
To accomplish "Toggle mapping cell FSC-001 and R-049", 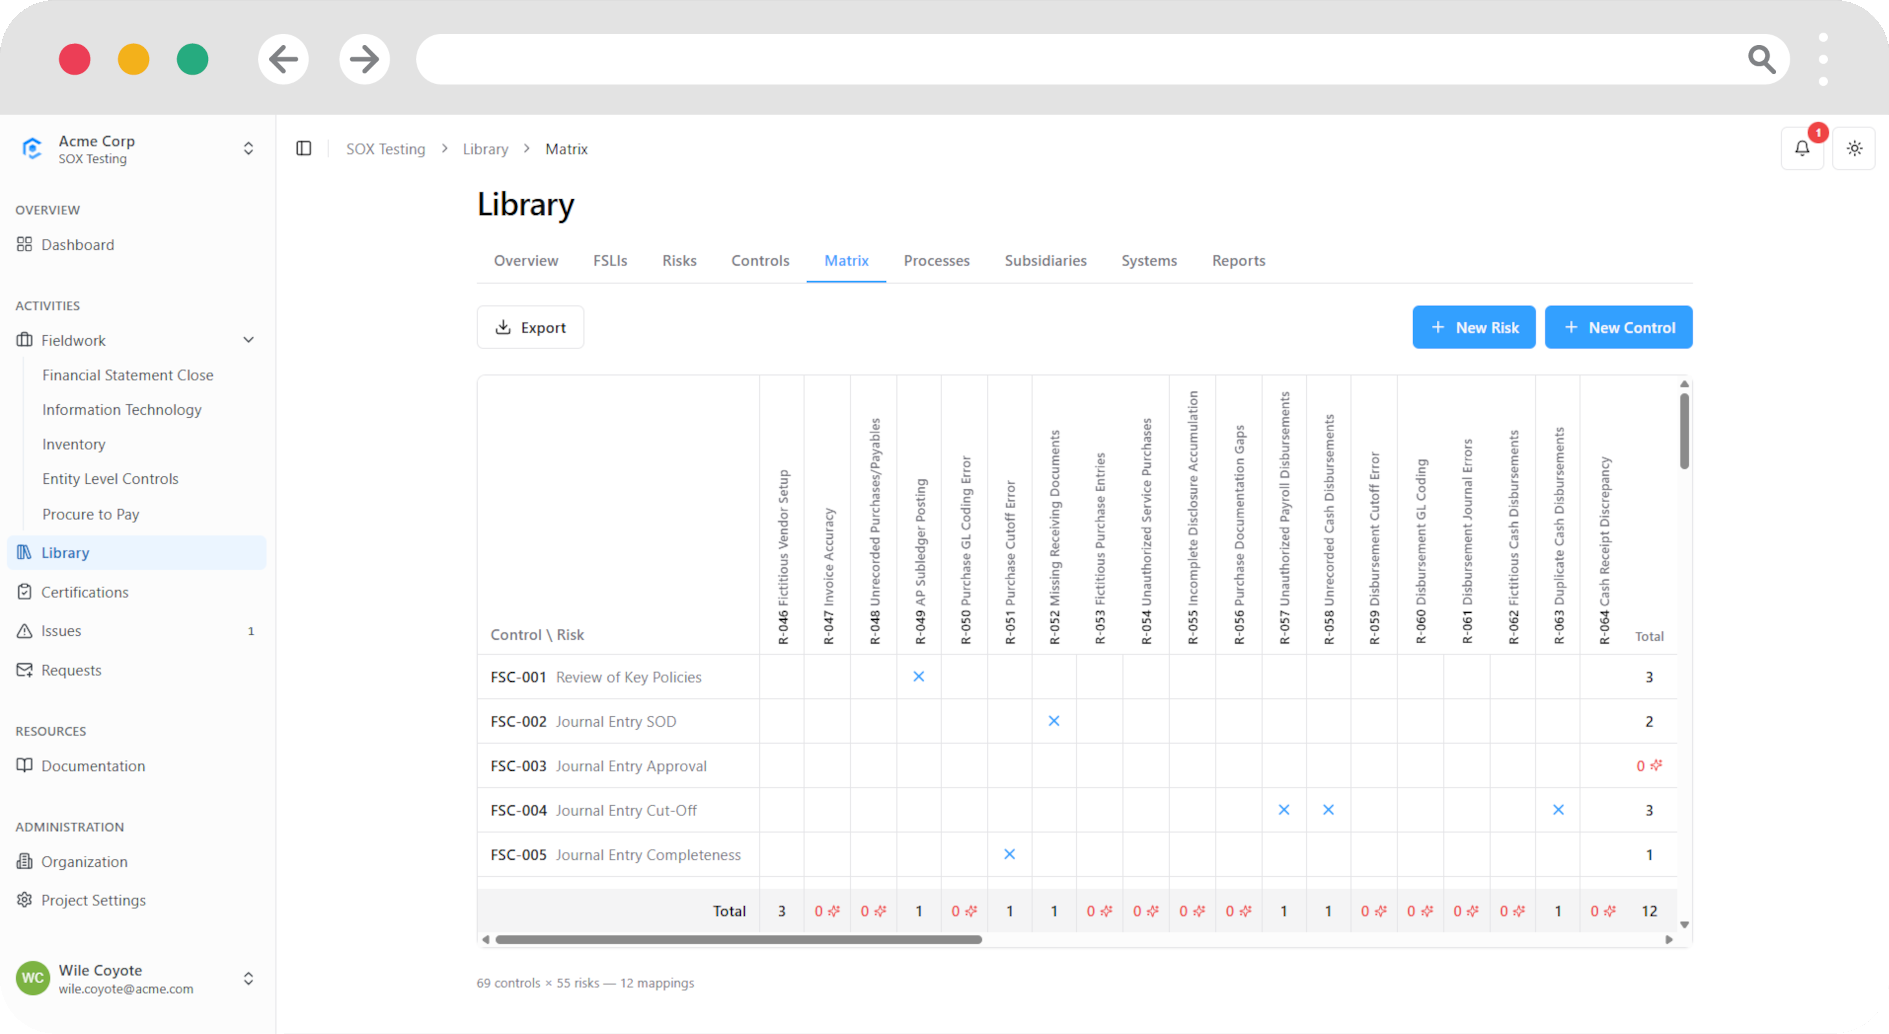I will point(919,677).
